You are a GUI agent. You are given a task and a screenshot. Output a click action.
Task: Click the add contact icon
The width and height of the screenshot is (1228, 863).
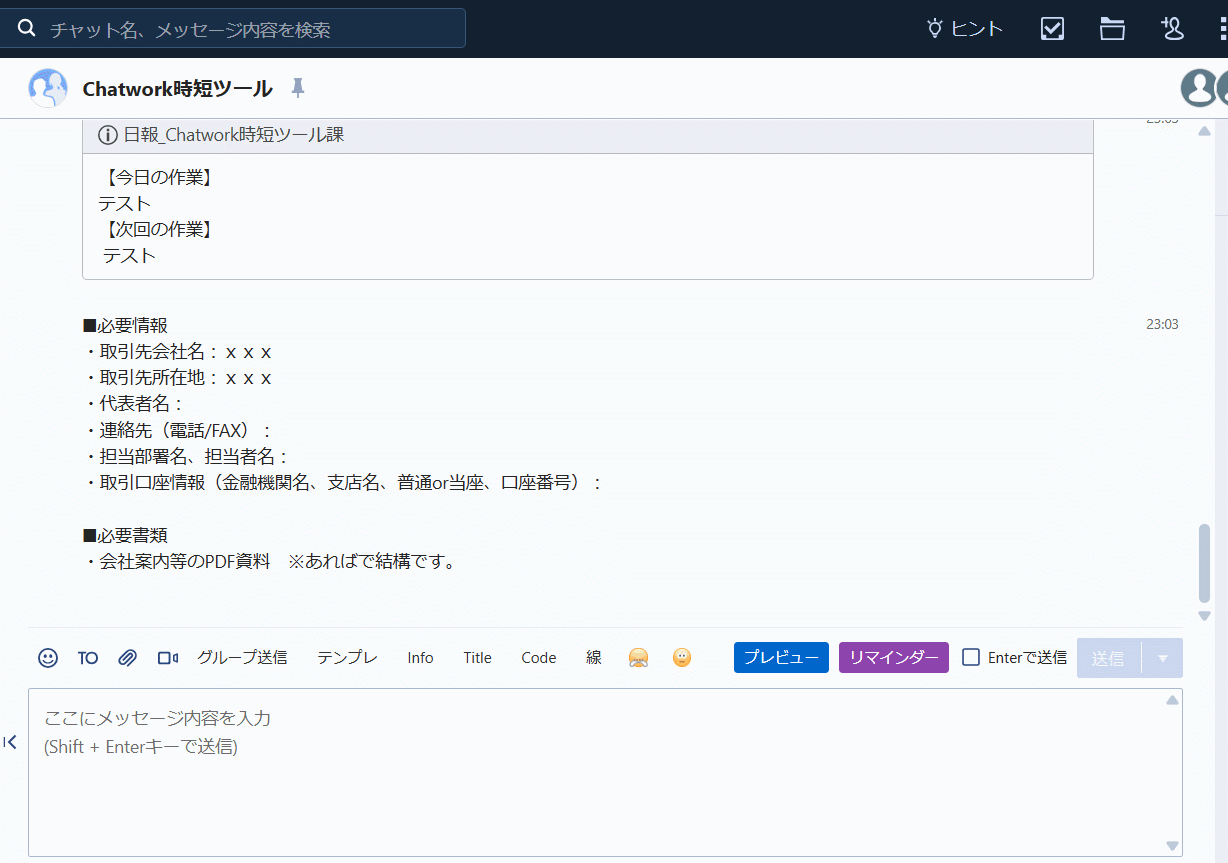click(1172, 29)
